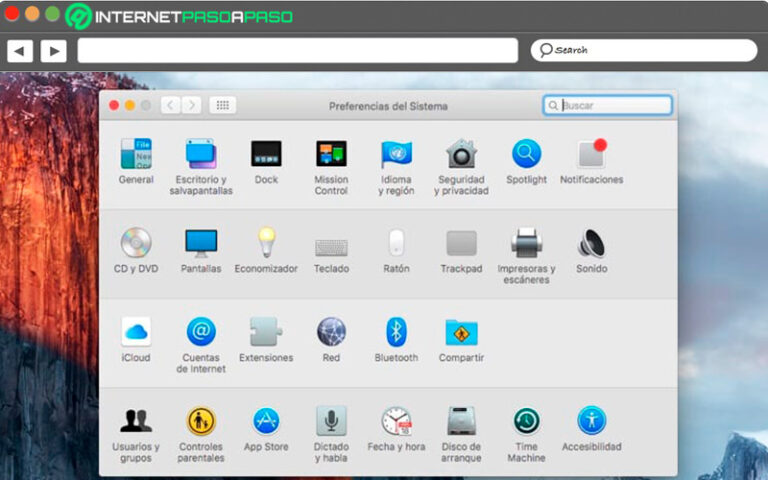Open Dictado y habla microphone icon
The image size is (768, 480).
(x=331, y=421)
